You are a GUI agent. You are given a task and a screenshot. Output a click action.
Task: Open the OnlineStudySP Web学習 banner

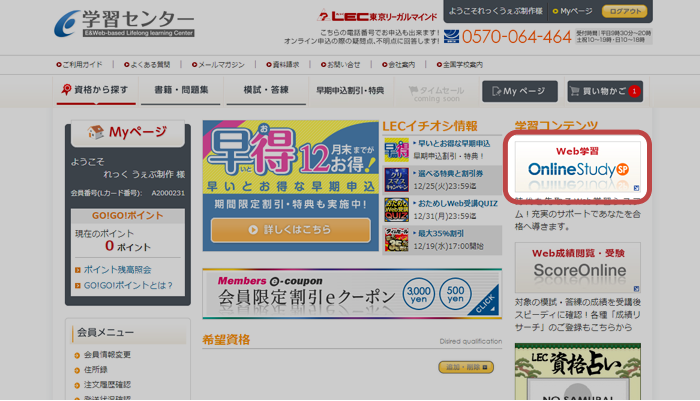(x=578, y=167)
